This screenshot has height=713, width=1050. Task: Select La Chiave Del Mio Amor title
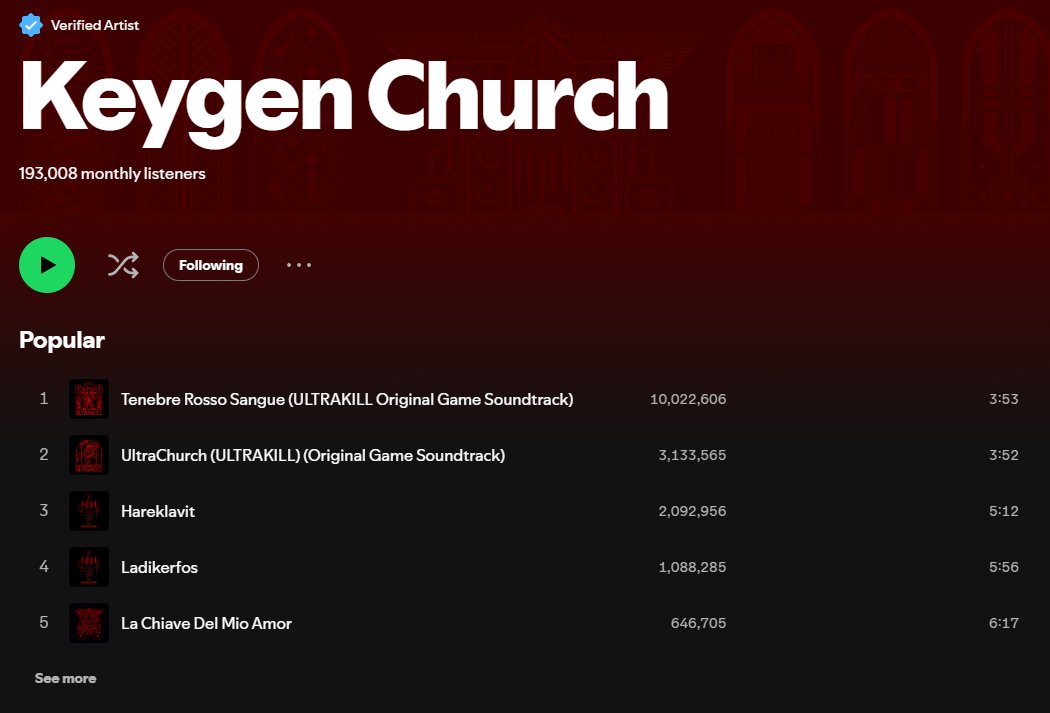[x=206, y=623]
